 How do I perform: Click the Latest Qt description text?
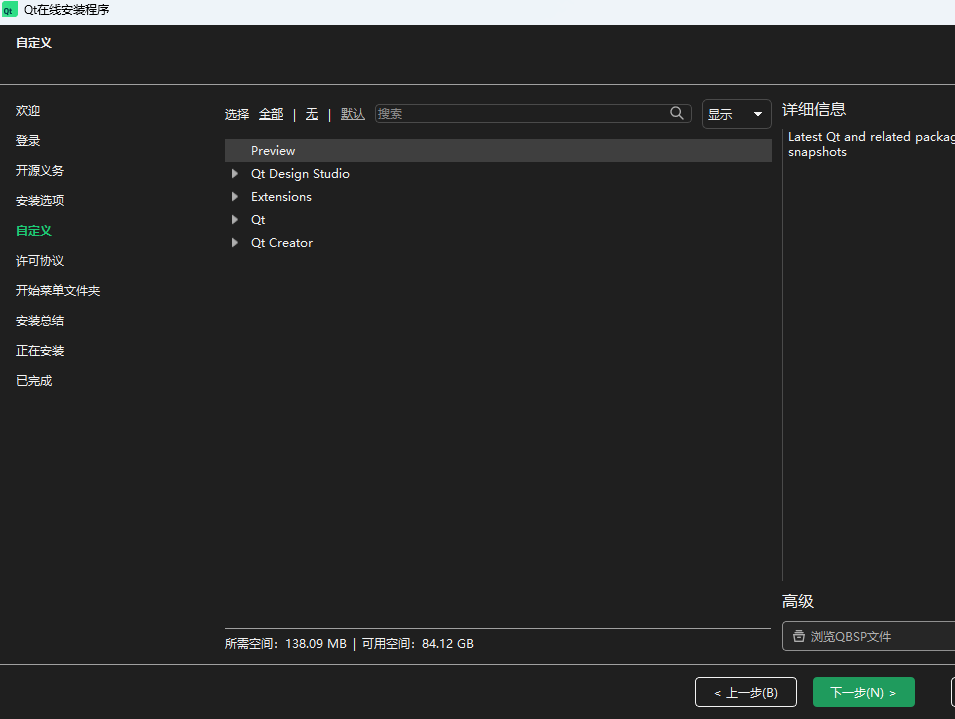coord(872,144)
